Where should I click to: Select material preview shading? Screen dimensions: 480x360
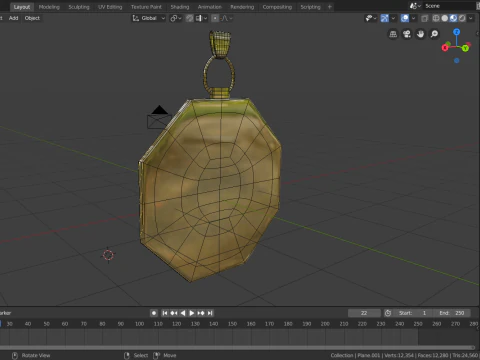click(x=453, y=18)
